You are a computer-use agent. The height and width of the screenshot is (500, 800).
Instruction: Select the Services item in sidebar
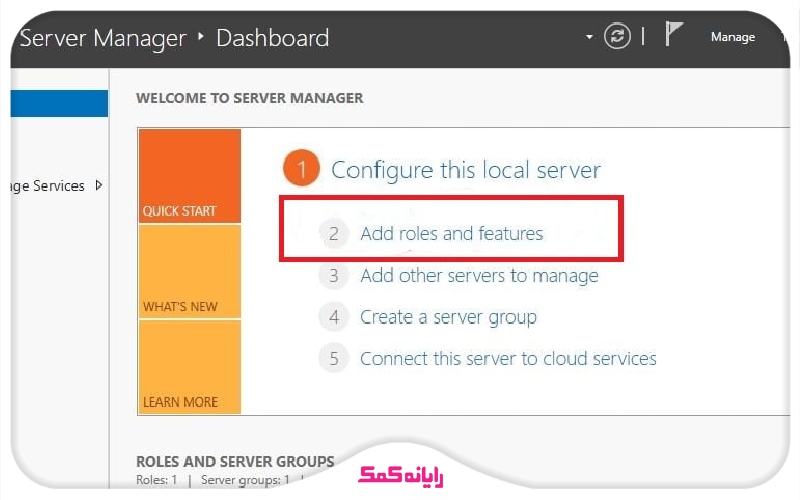tap(47, 186)
